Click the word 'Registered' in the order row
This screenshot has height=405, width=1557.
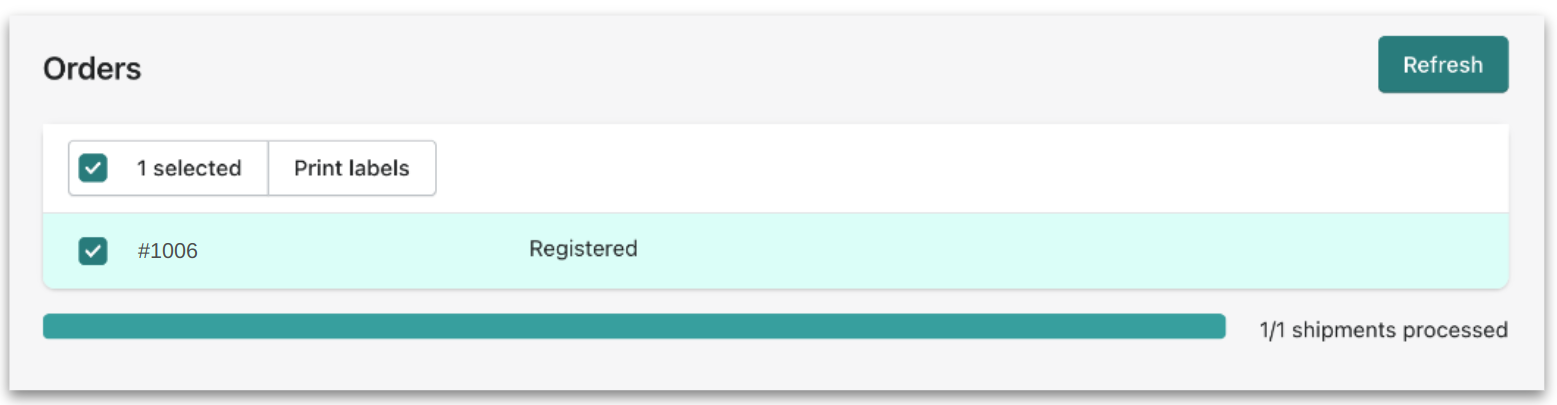click(x=583, y=248)
